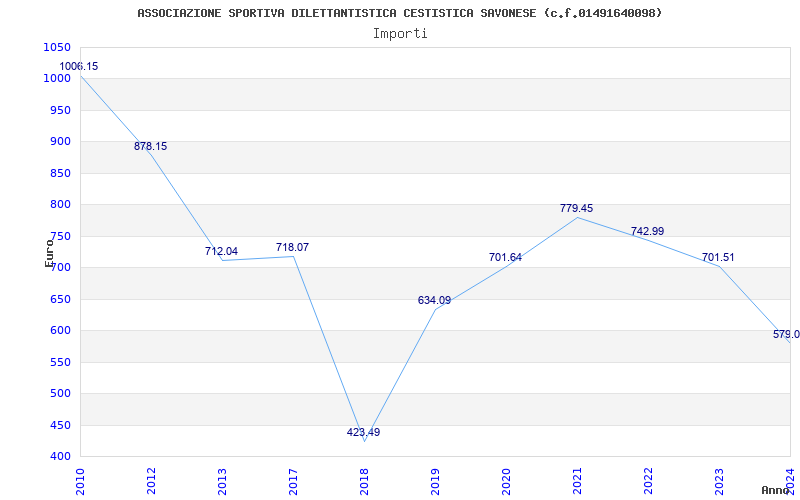Select the 2020 x-axis label
800x500 pixels.
click(506, 481)
